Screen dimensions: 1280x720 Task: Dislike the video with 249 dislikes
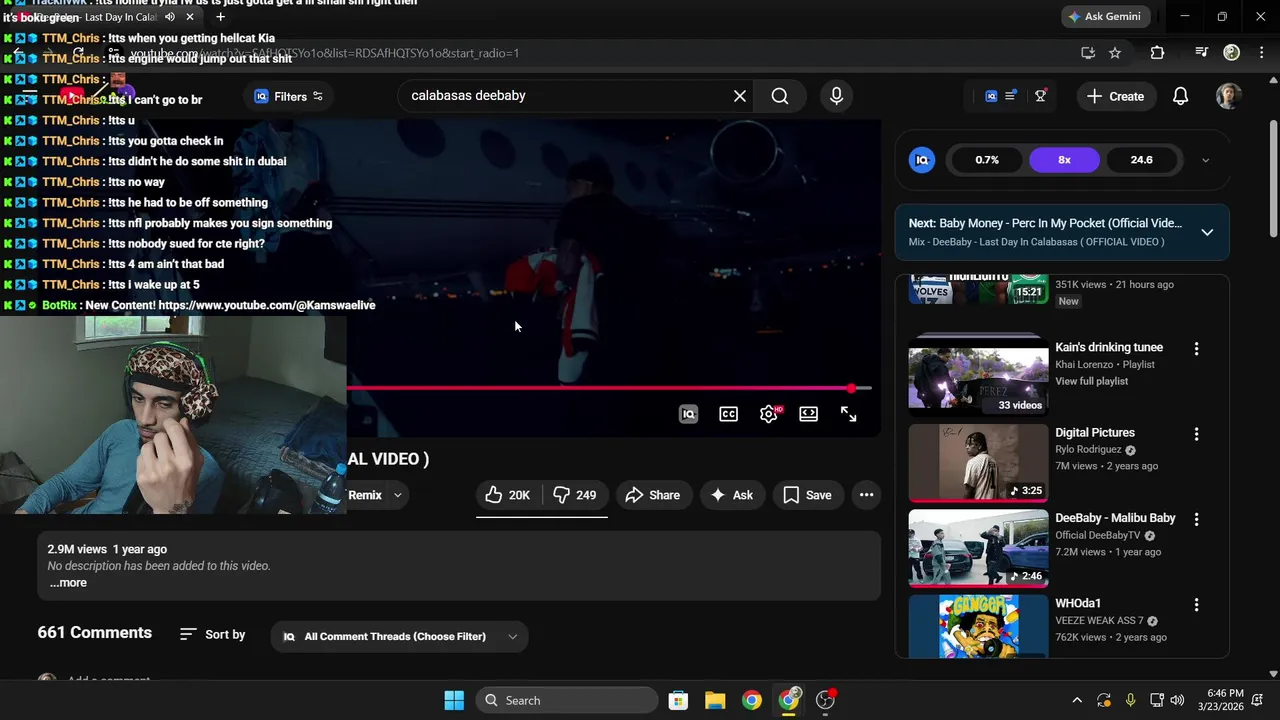point(575,495)
